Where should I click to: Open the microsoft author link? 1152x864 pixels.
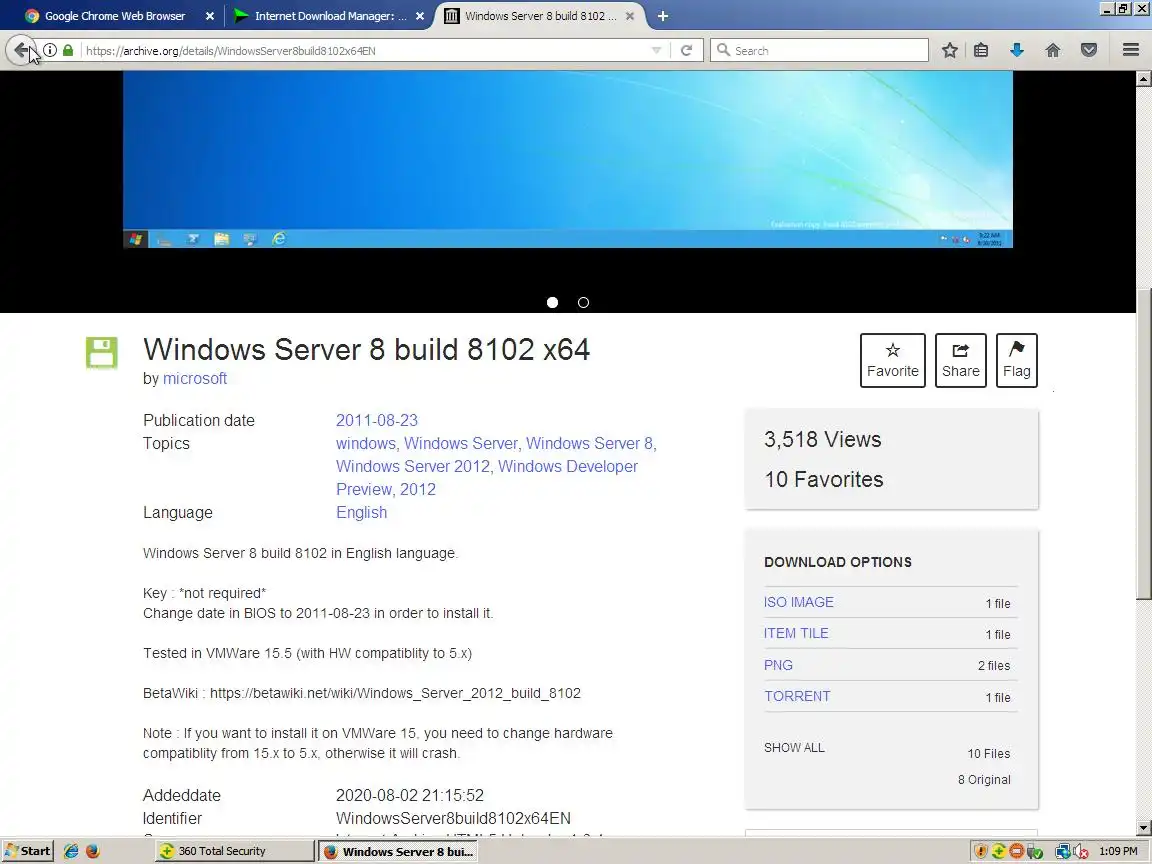coord(195,378)
